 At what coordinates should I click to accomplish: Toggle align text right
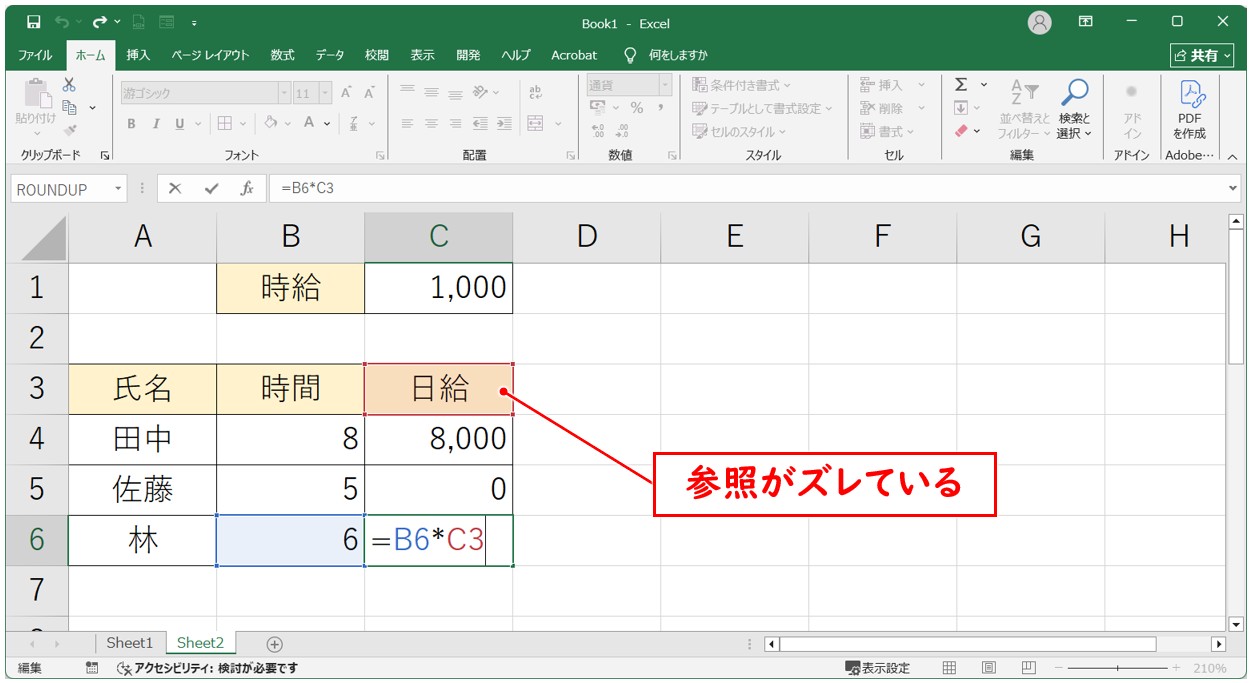click(456, 124)
